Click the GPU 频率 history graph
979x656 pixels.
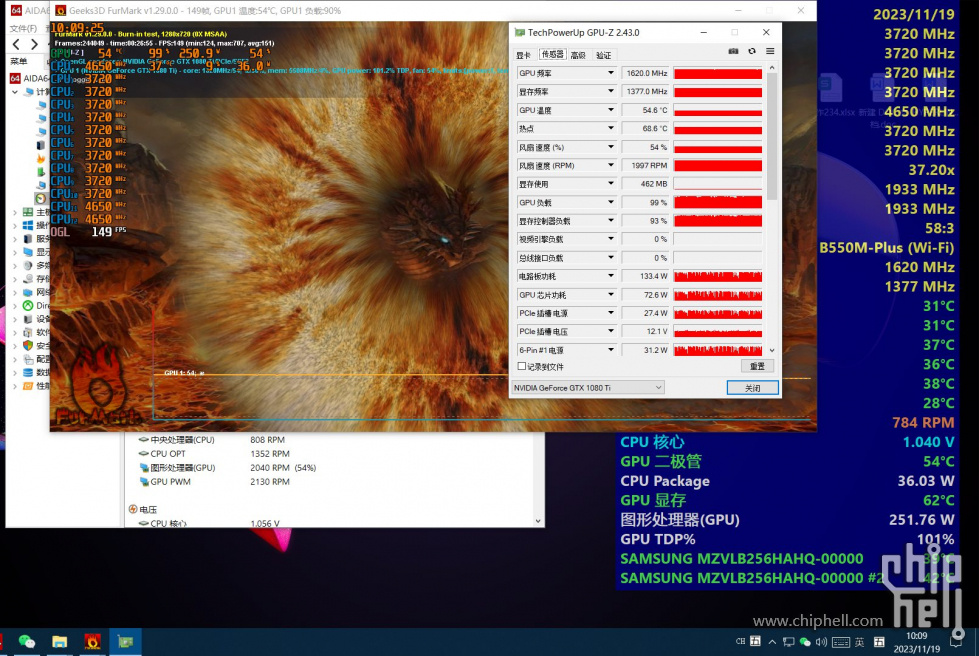[x=718, y=73]
